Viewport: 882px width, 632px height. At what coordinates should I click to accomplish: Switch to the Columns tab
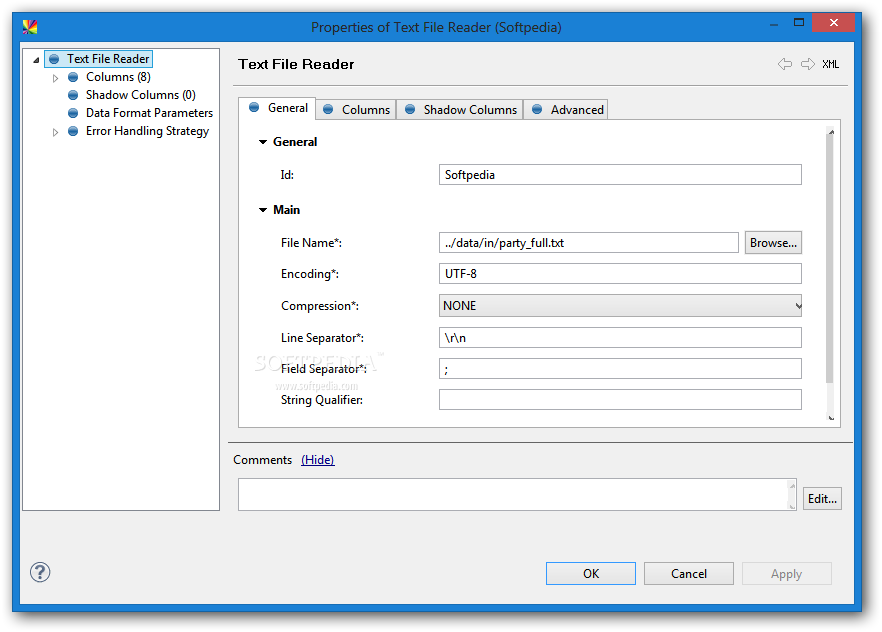click(356, 110)
